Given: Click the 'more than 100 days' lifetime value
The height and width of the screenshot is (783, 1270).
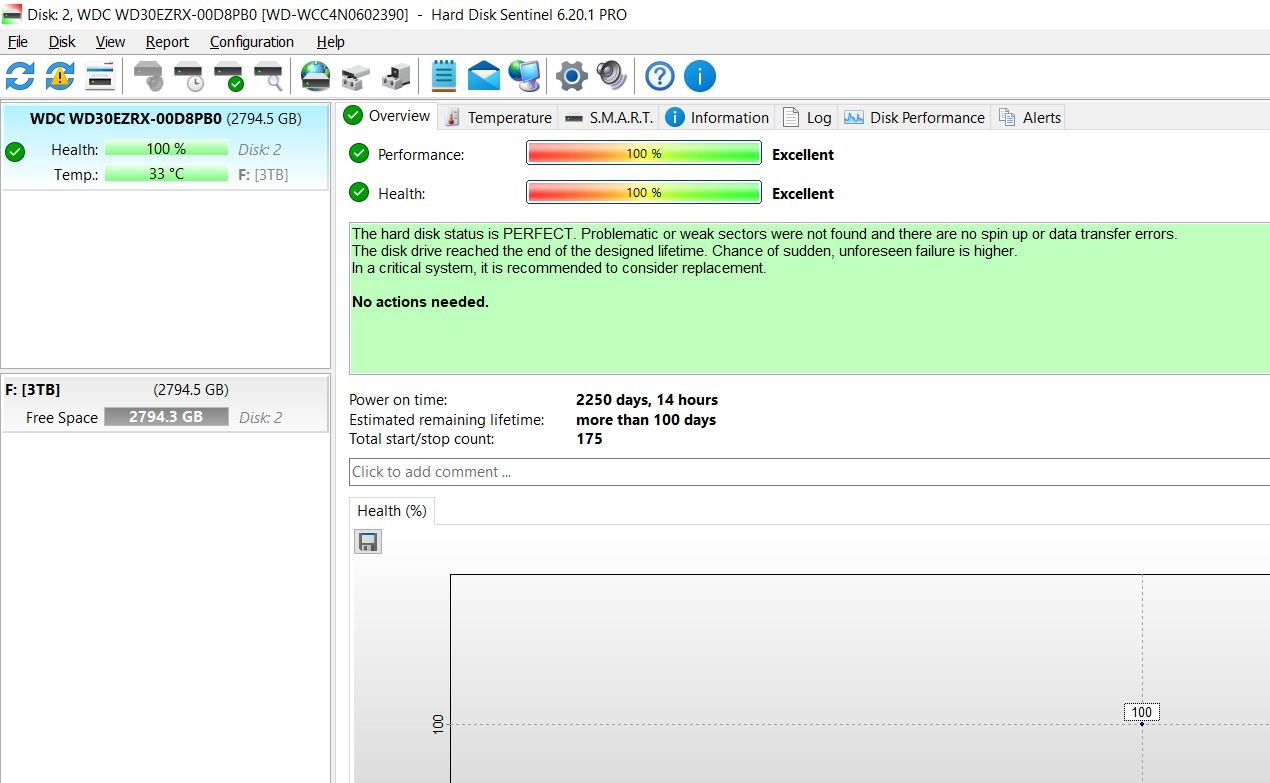Looking at the screenshot, I should coord(646,420).
